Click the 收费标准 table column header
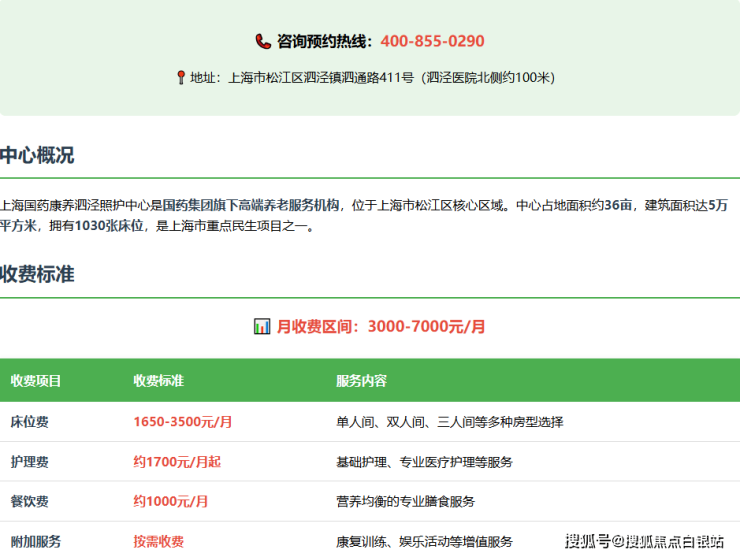This screenshot has width=740, height=557. coord(158,381)
